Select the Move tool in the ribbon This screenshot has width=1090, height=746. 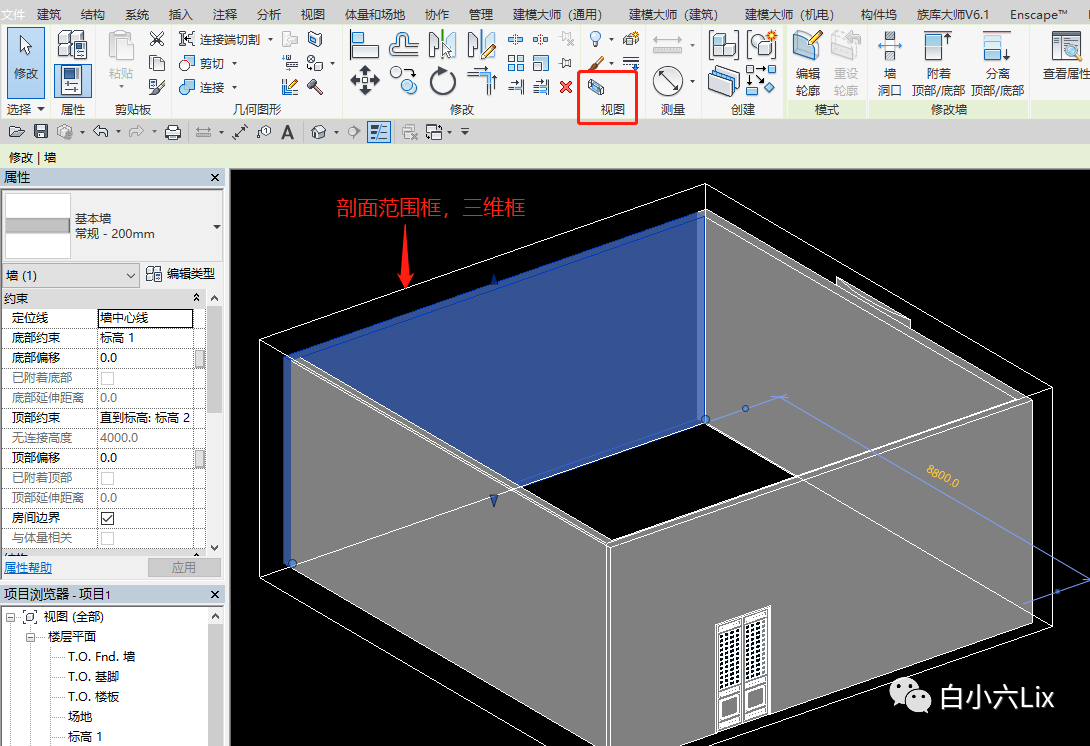pos(365,80)
